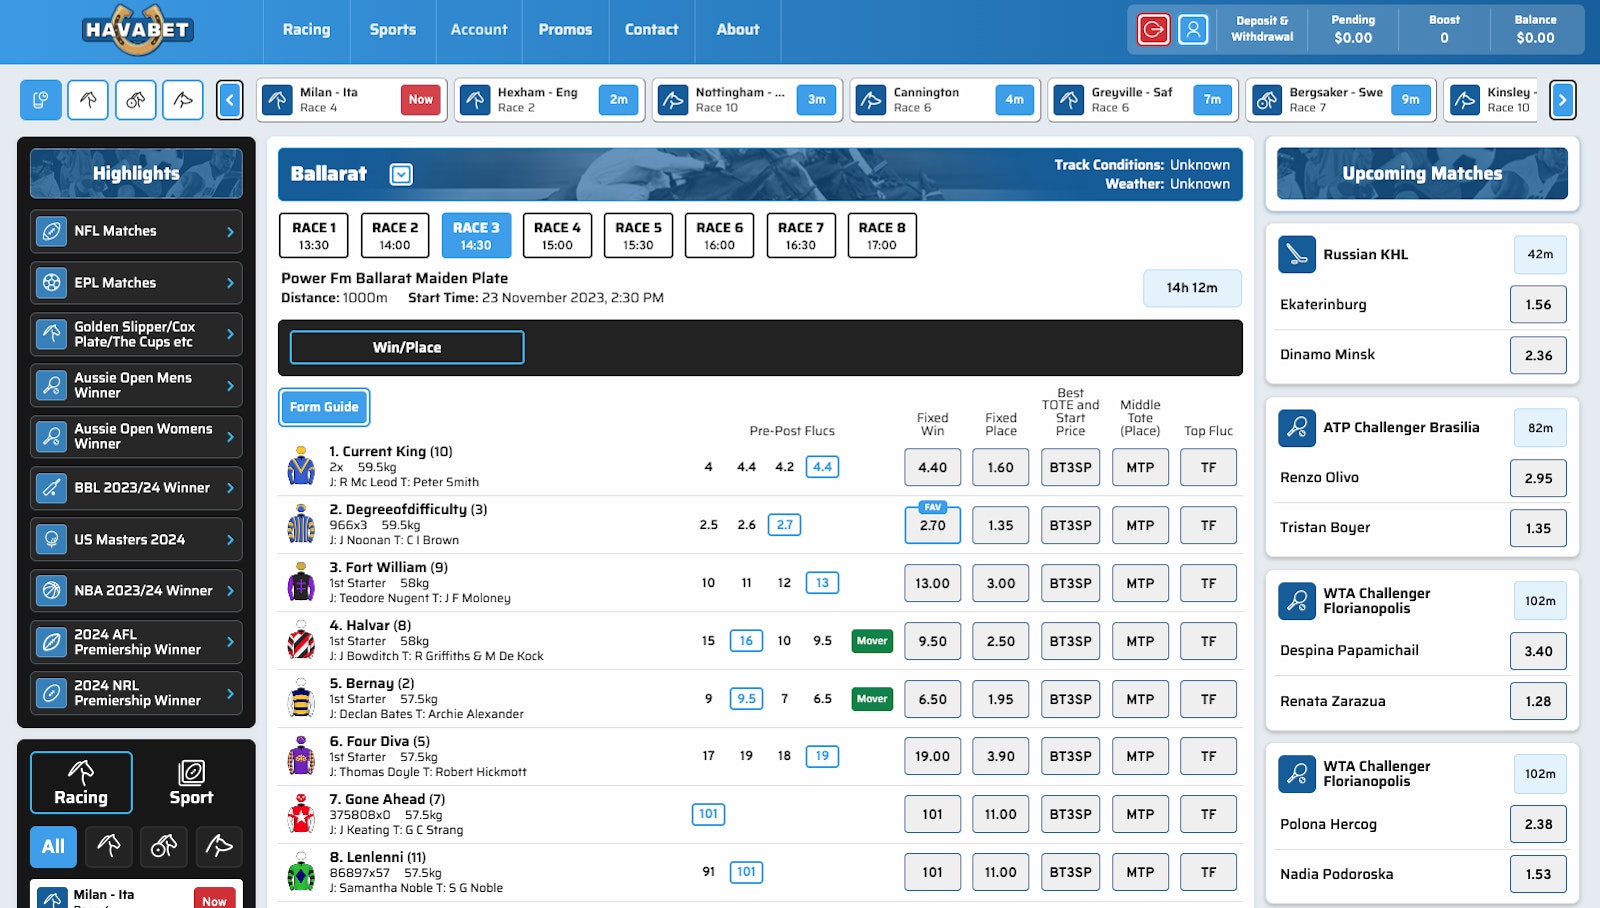Expand the NFL Matches highlight
This screenshot has width=1600, height=908.
pos(136,231)
